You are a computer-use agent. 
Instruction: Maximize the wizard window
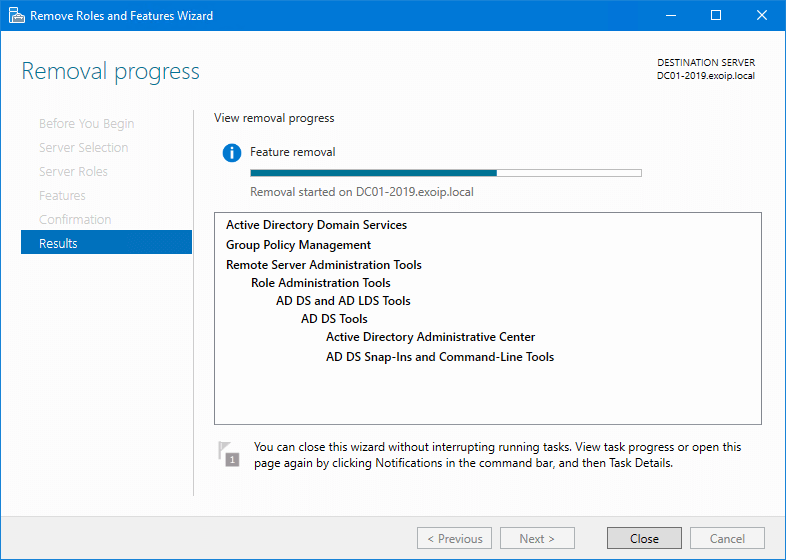[716, 15]
